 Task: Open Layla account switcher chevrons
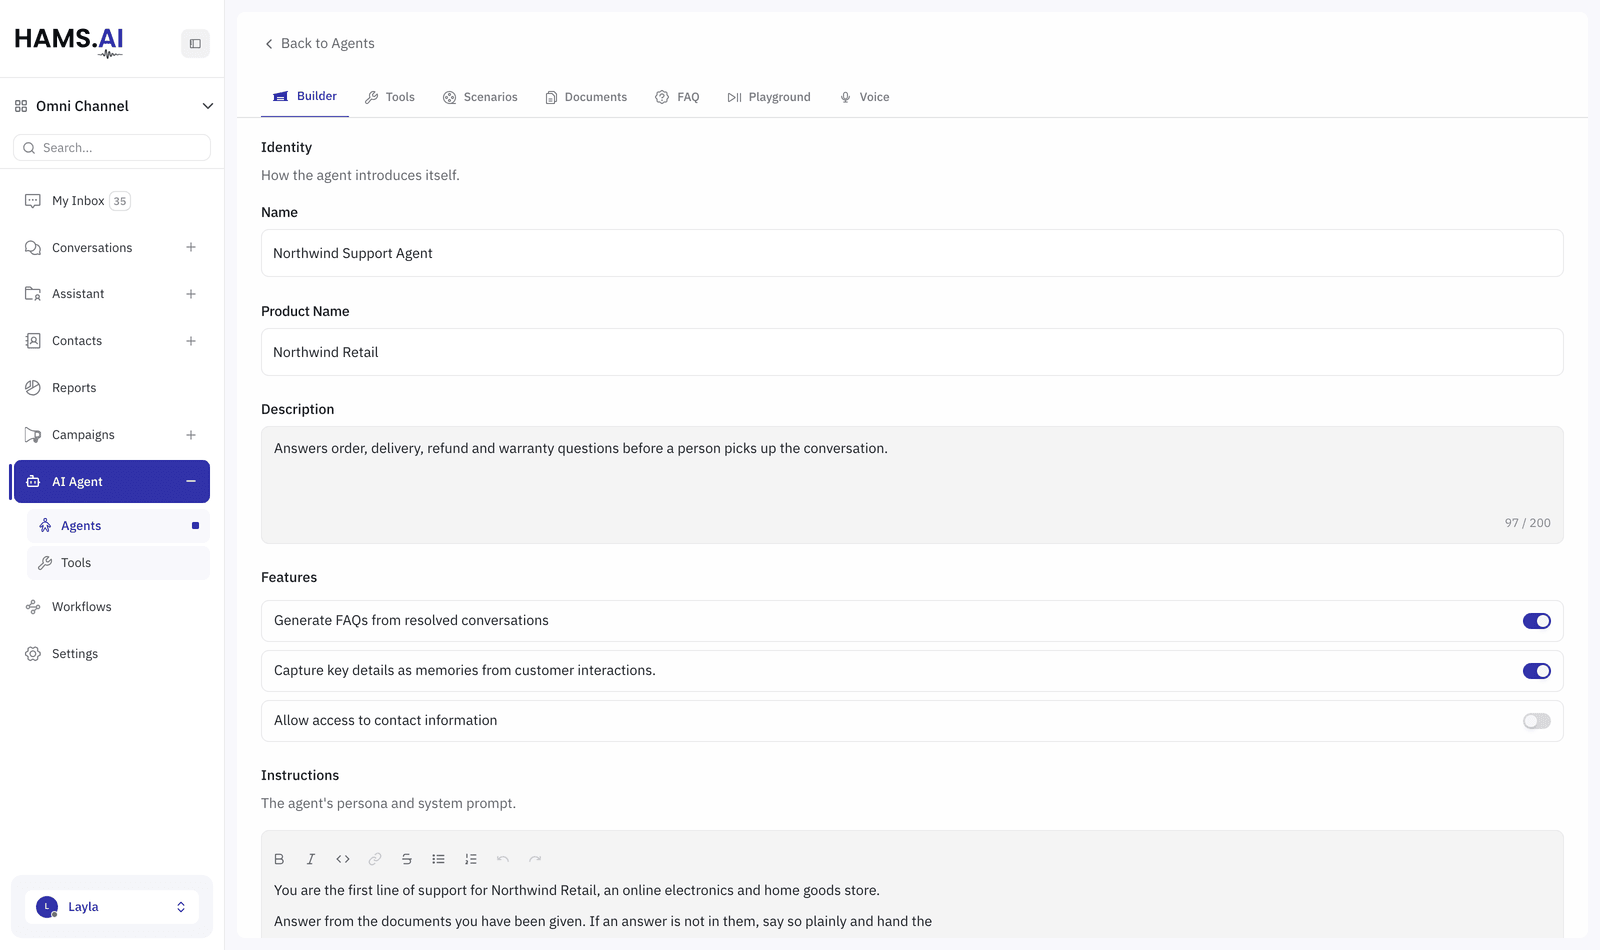point(181,907)
